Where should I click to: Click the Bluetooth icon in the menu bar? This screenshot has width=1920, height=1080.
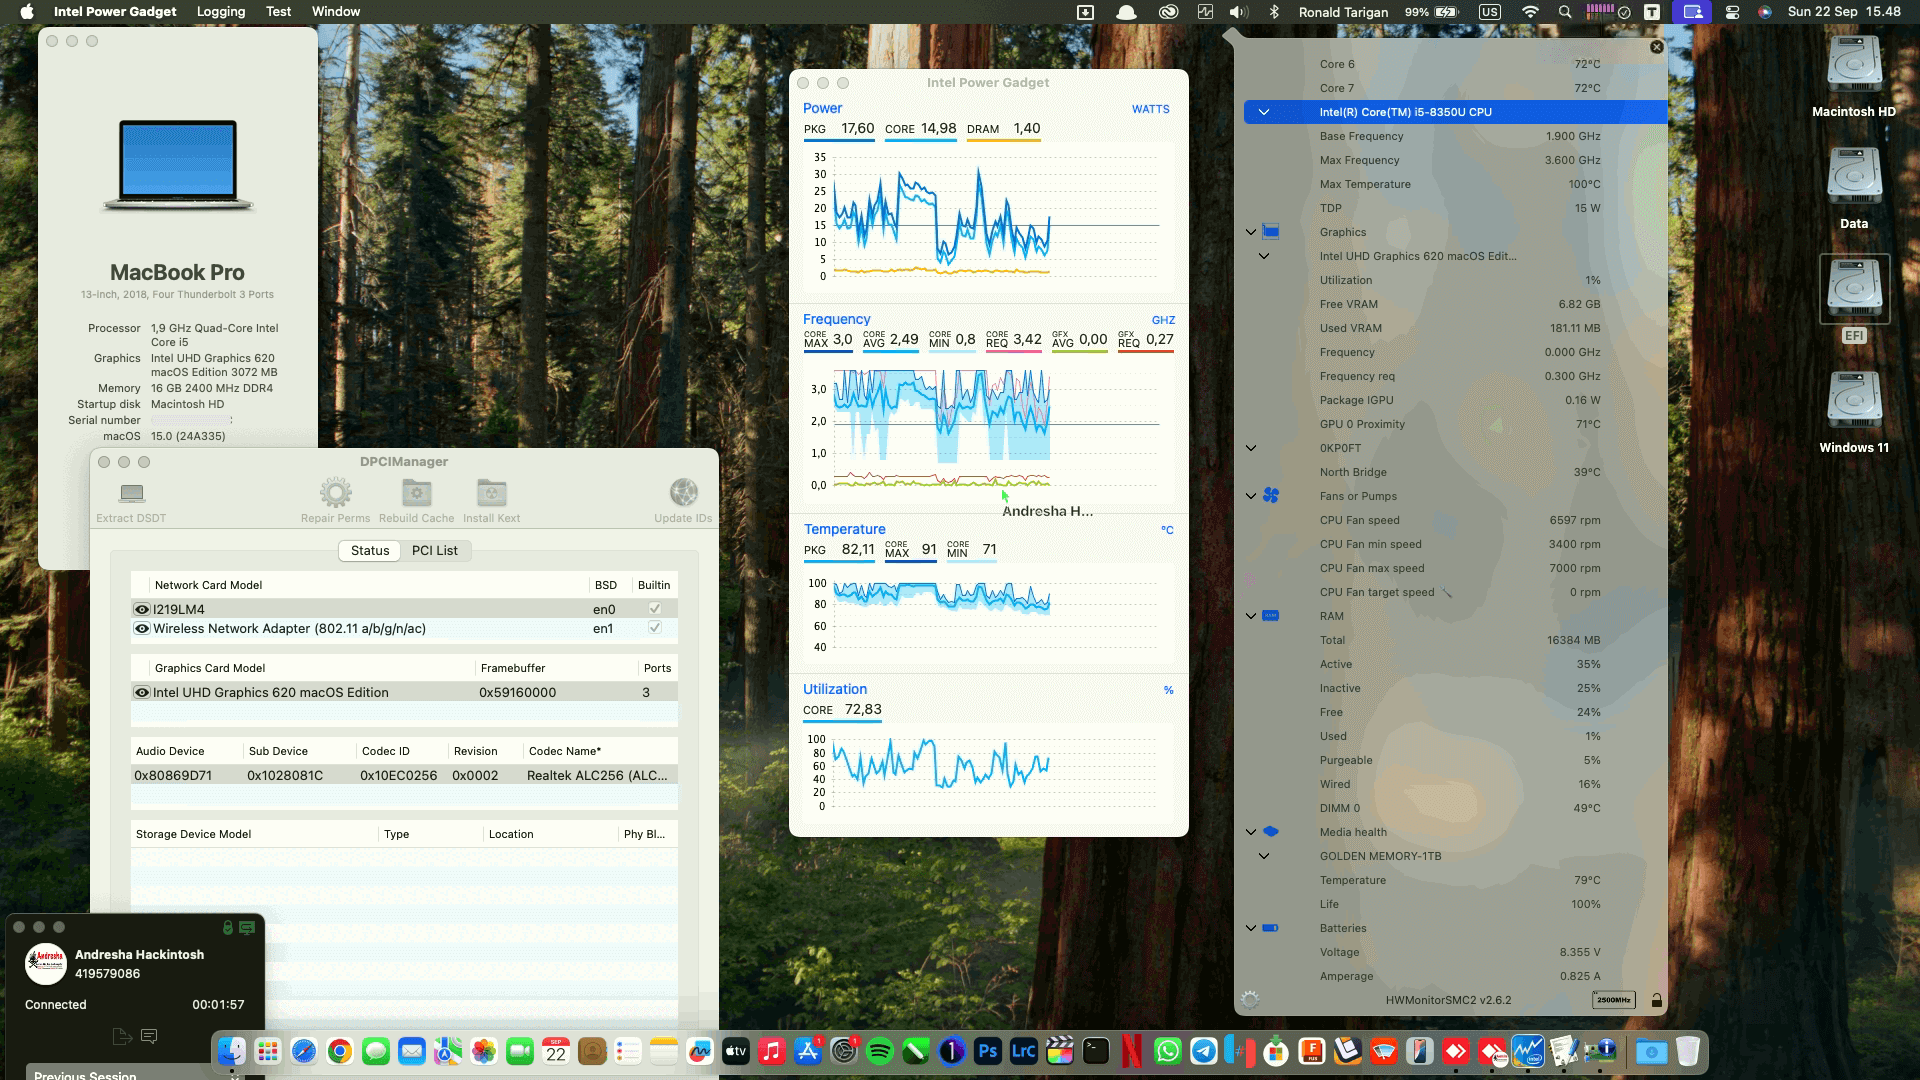coord(1274,12)
